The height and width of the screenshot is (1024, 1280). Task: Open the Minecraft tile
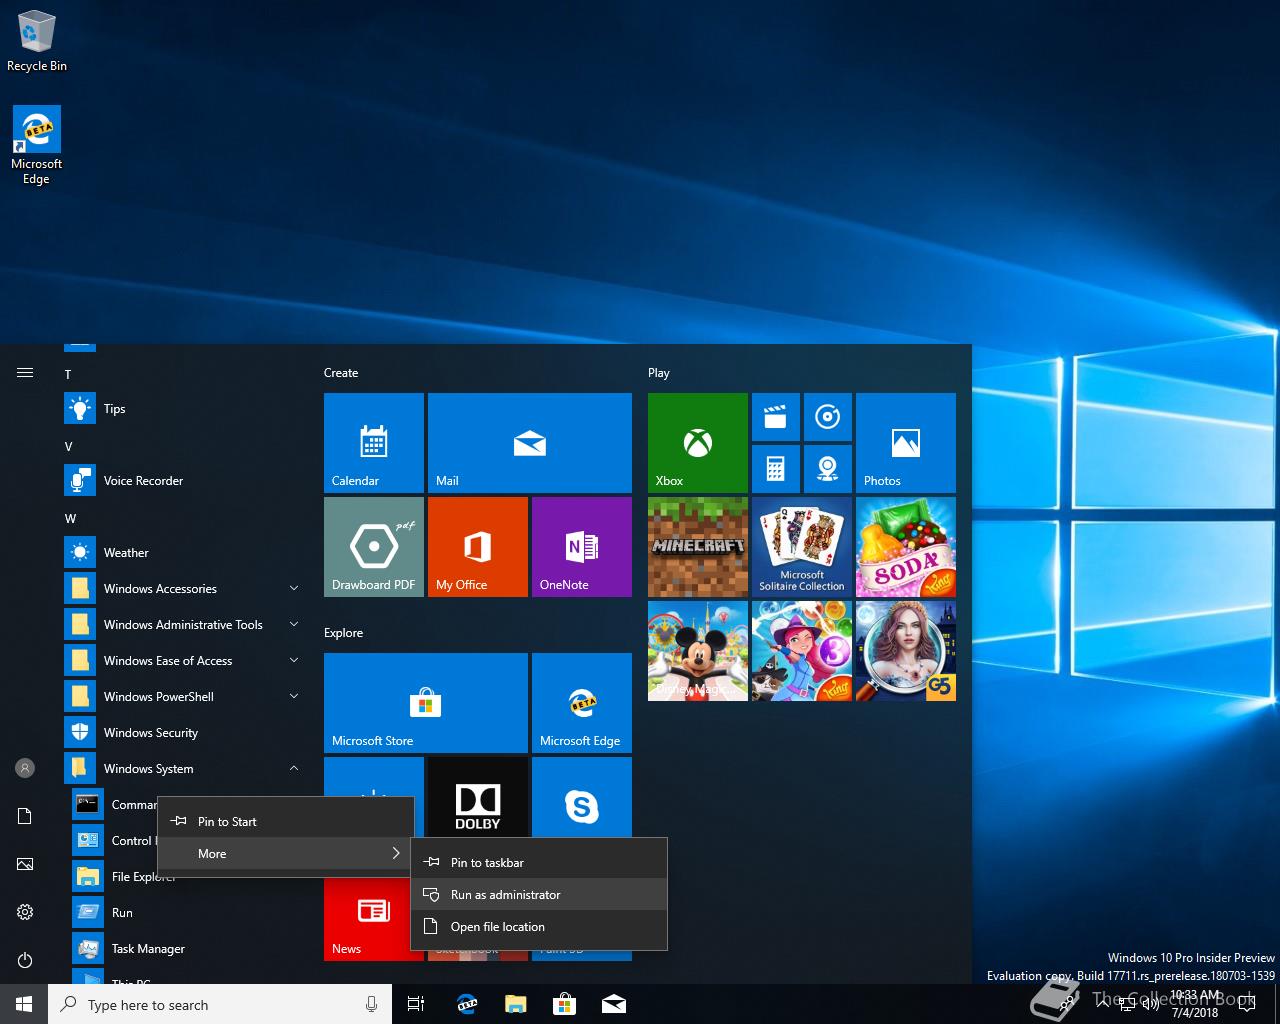[698, 547]
